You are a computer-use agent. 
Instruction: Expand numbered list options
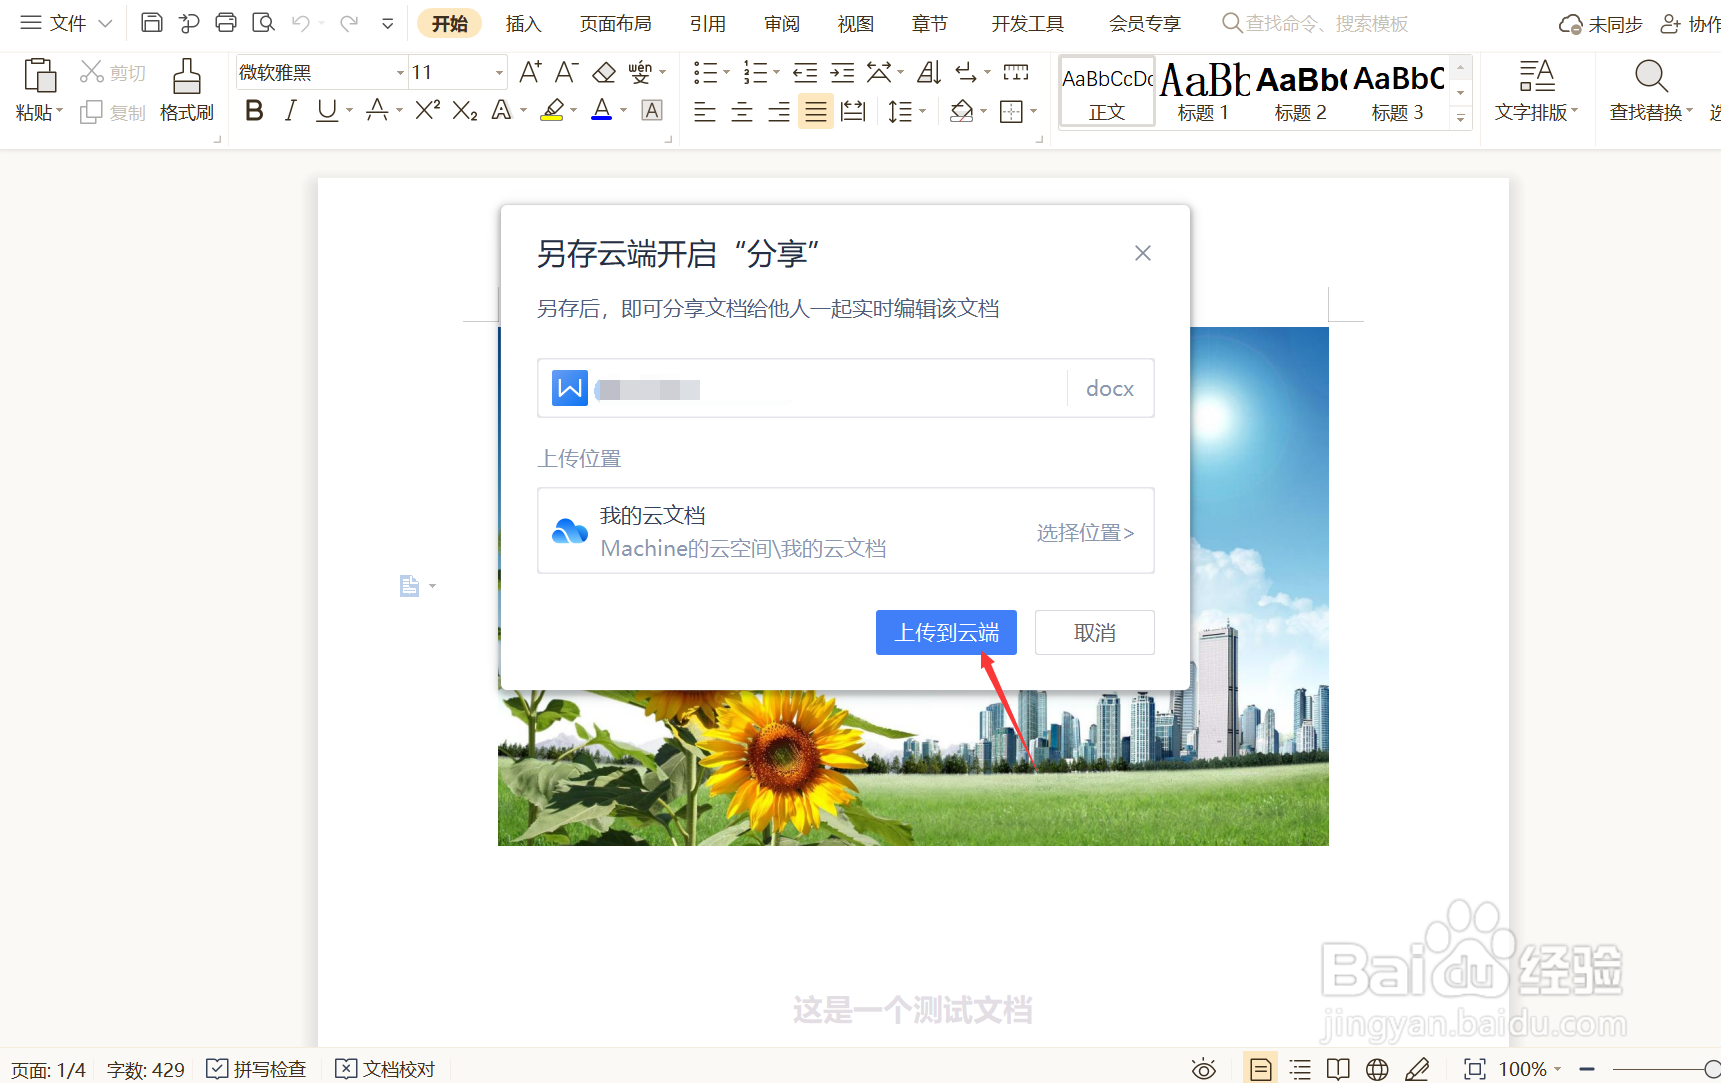(x=777, y=72)
